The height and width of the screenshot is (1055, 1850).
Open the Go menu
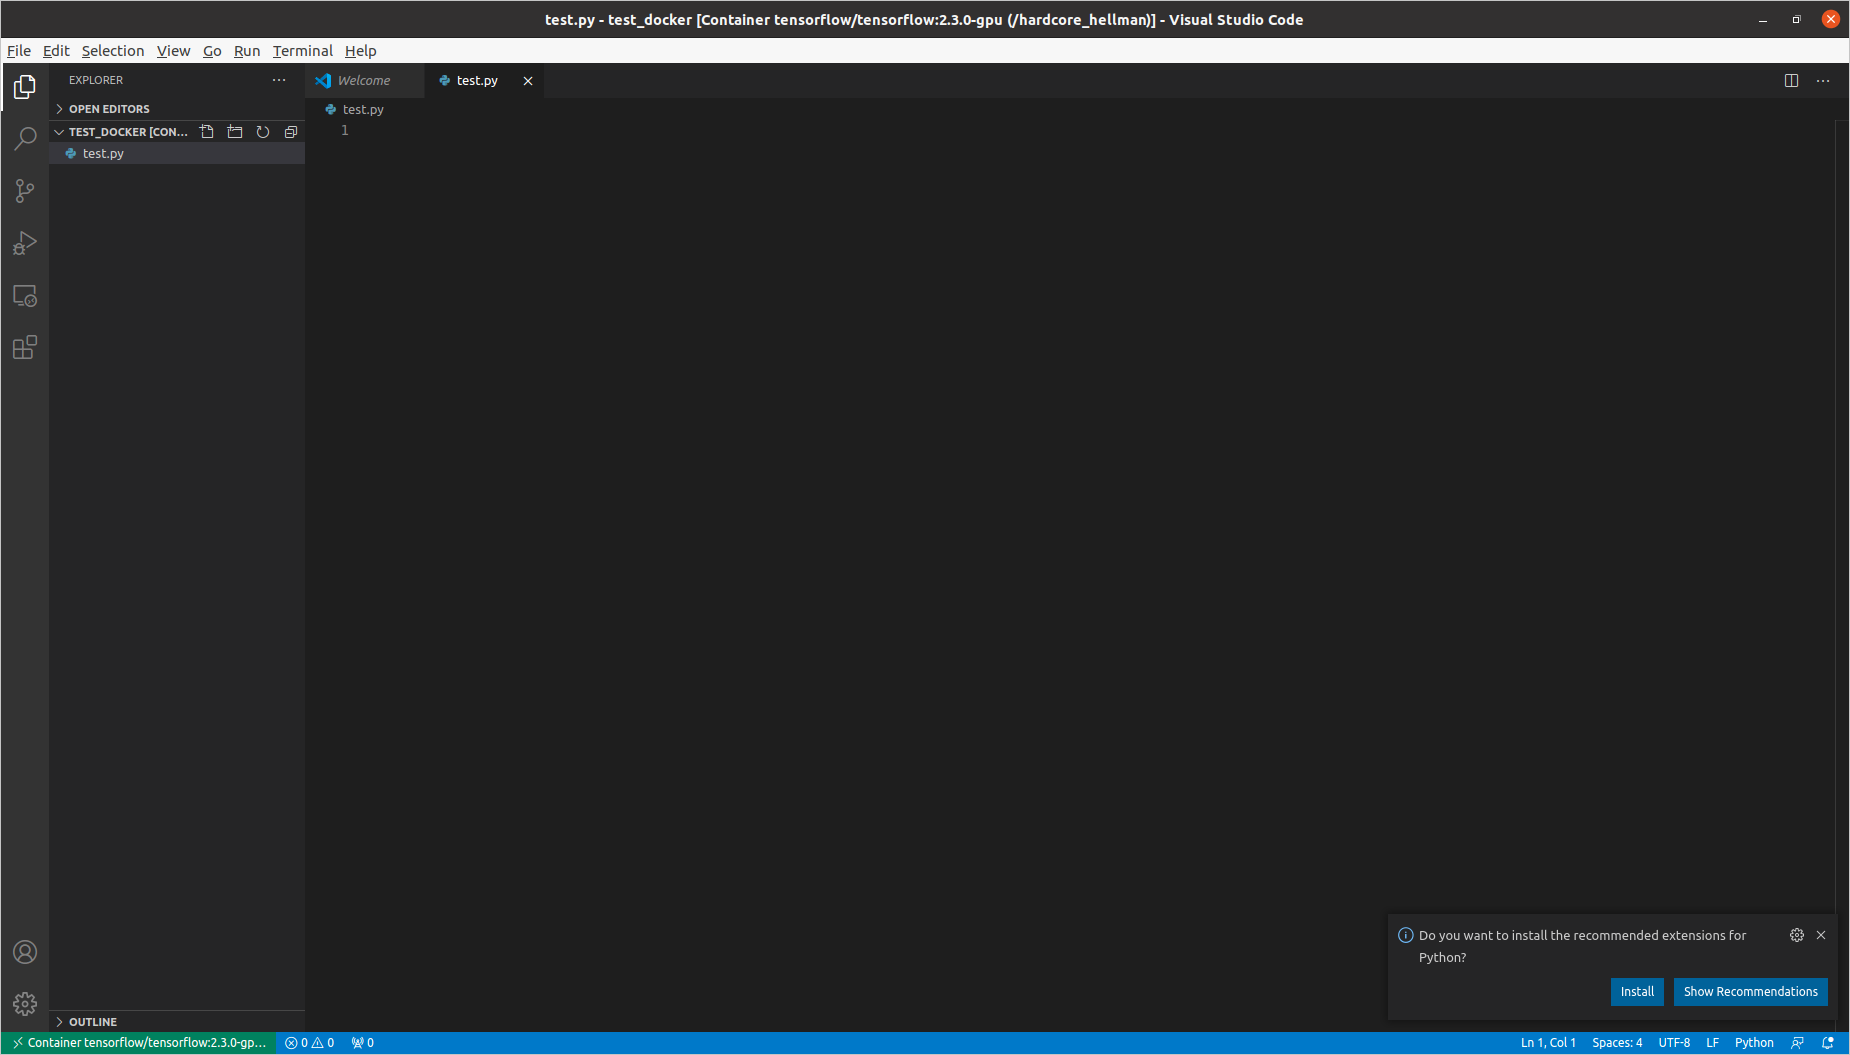(212, 51)
